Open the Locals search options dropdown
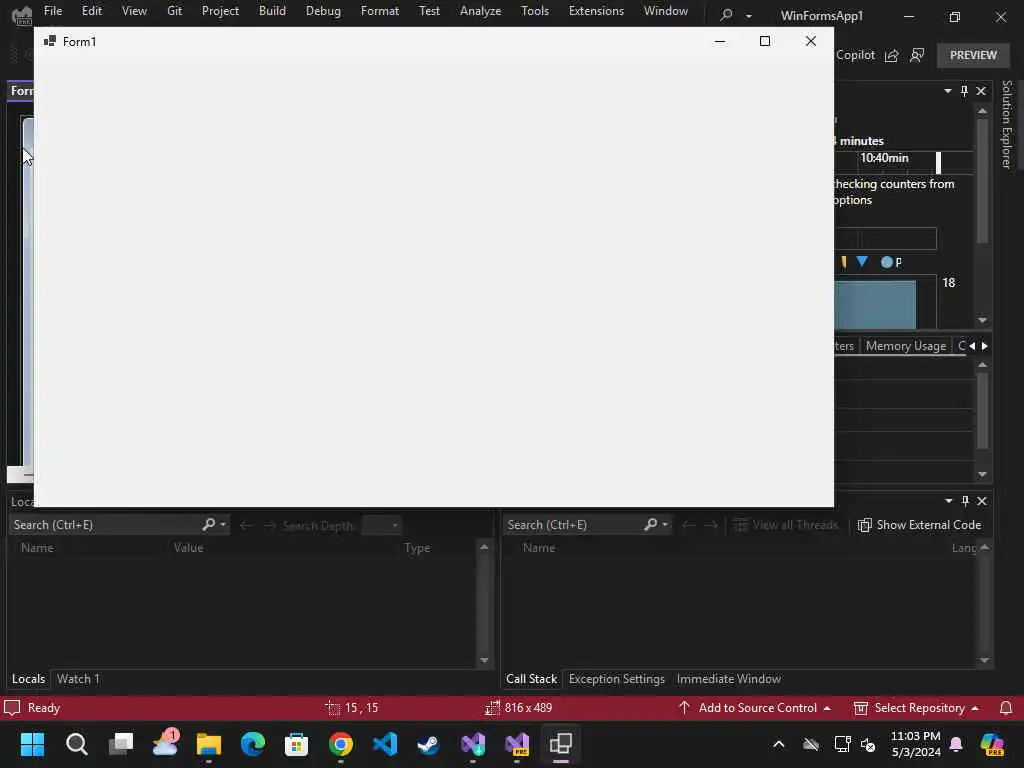The width and height of the screenshot is (1024, 768). (223, 525)
